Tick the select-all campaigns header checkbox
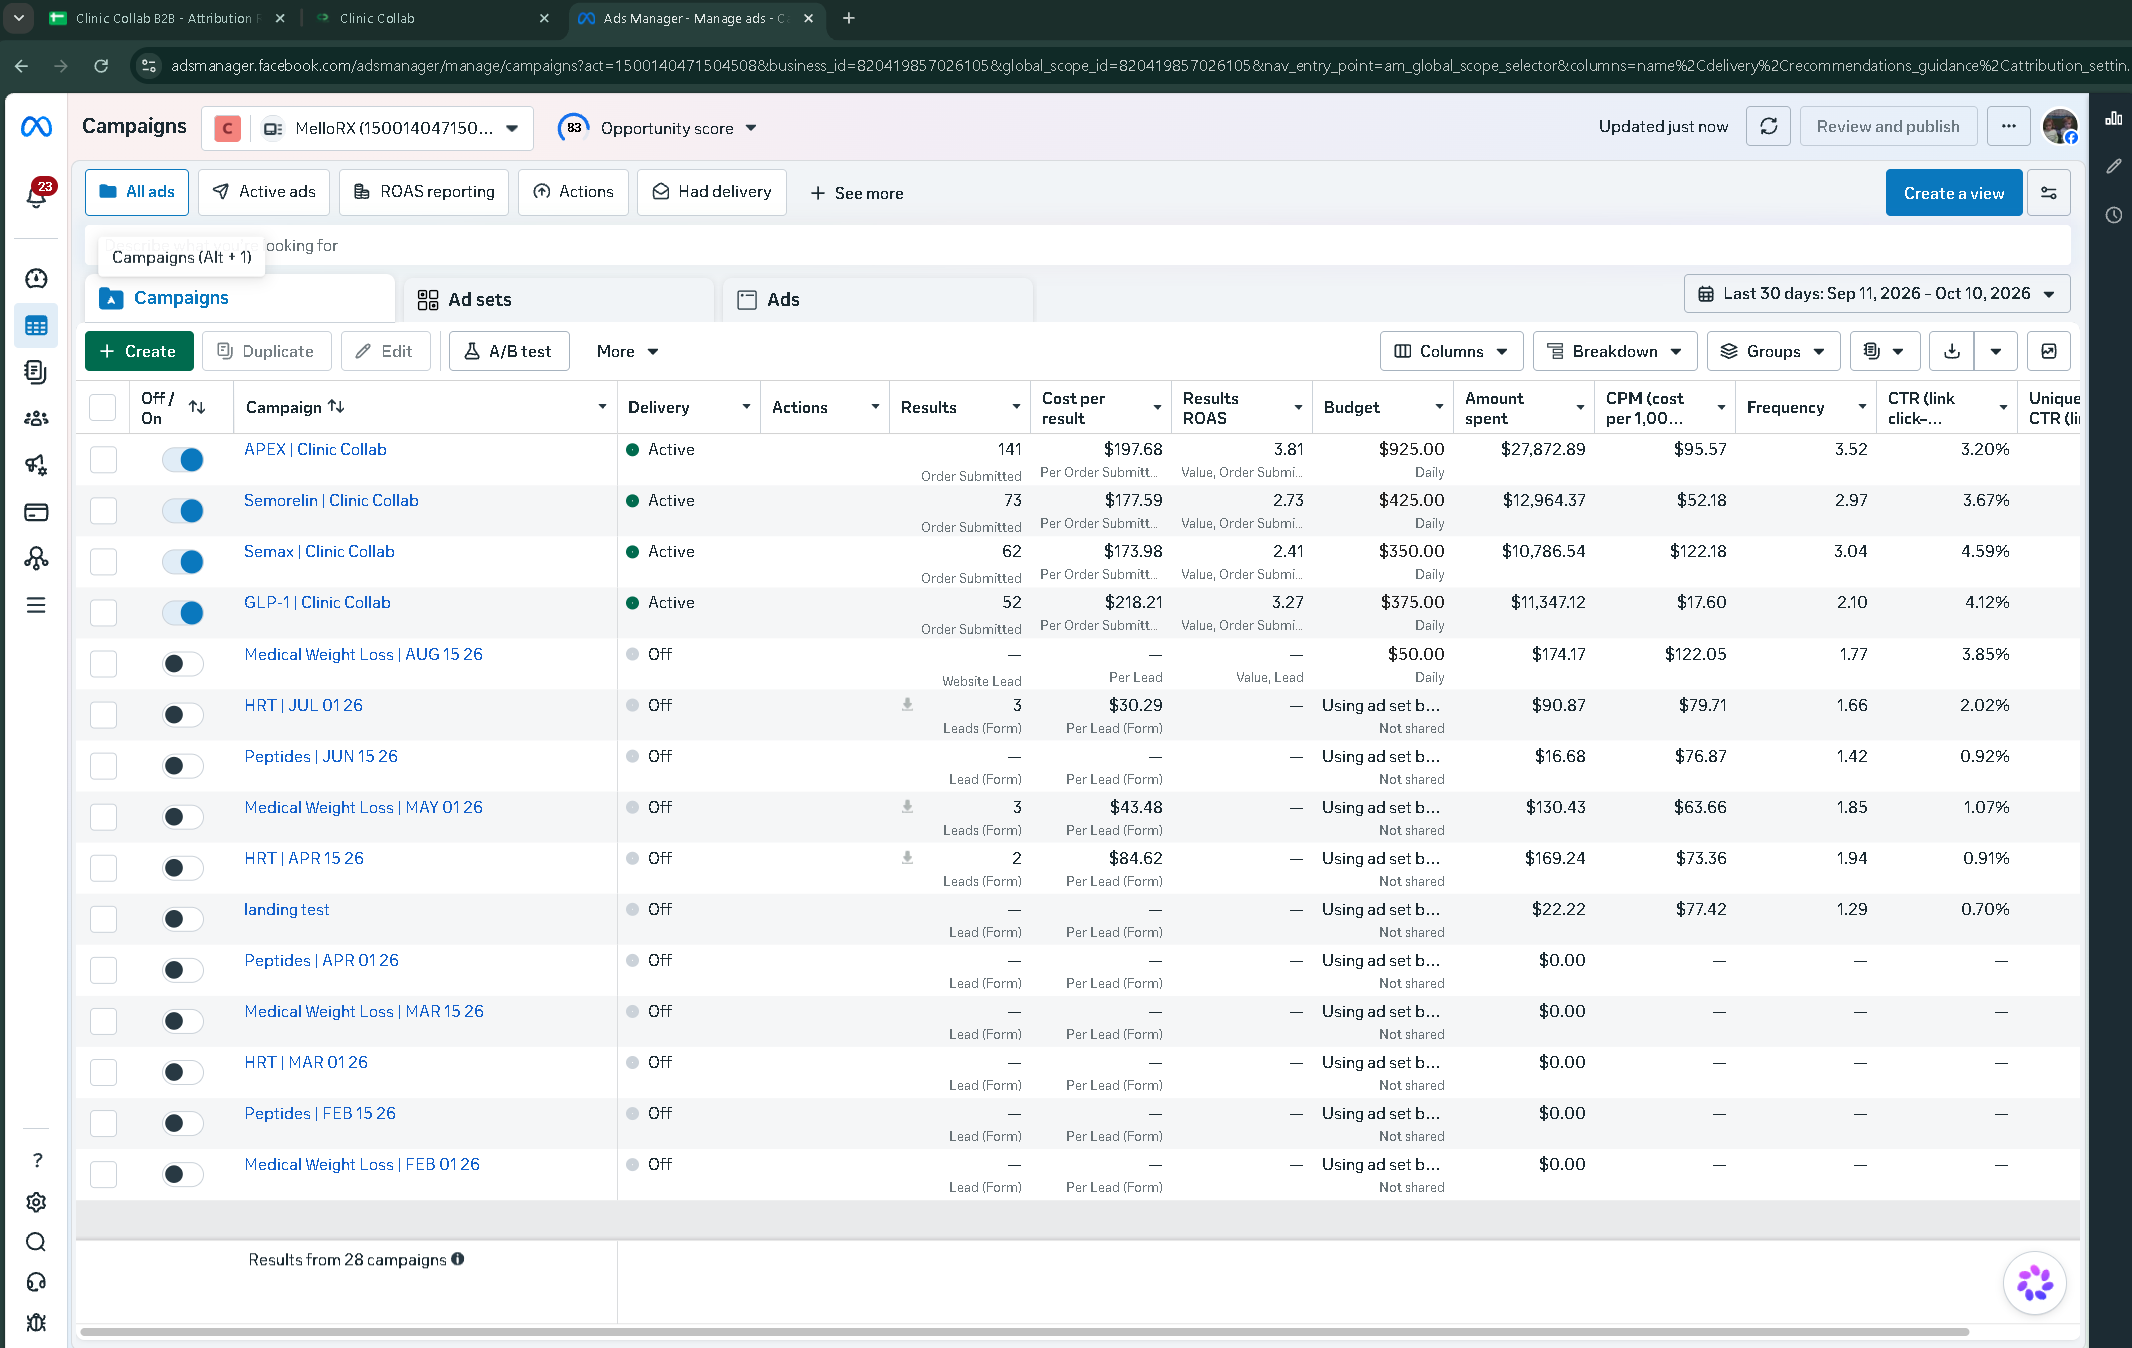This screenshot has width=2132, height=1348. tap(102, 407)
